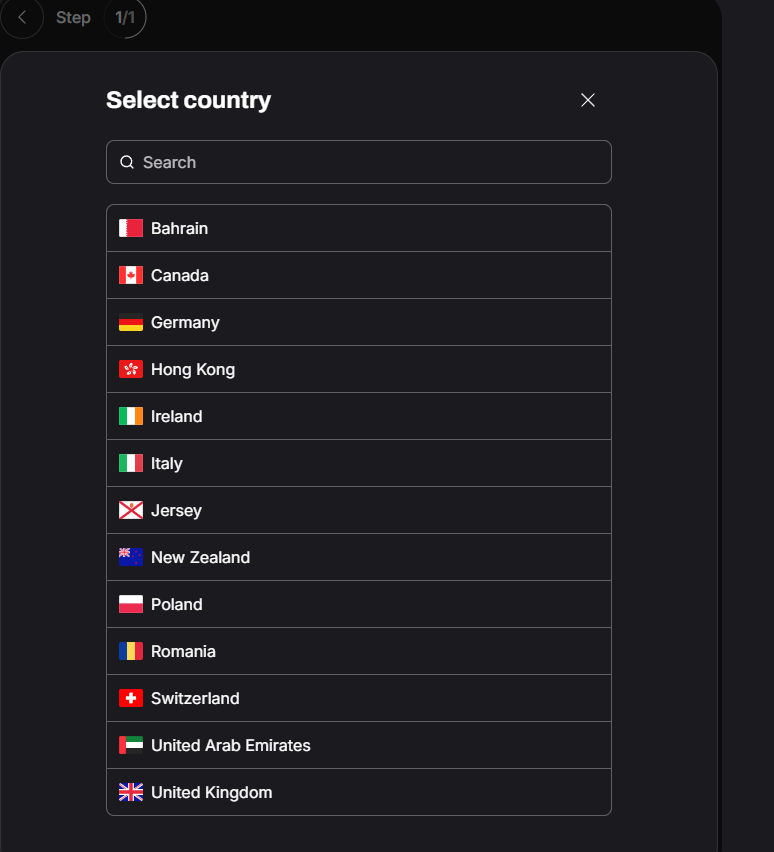Click the search magnifier icon
Screen dimensions: 774x852
click(127, 162)
